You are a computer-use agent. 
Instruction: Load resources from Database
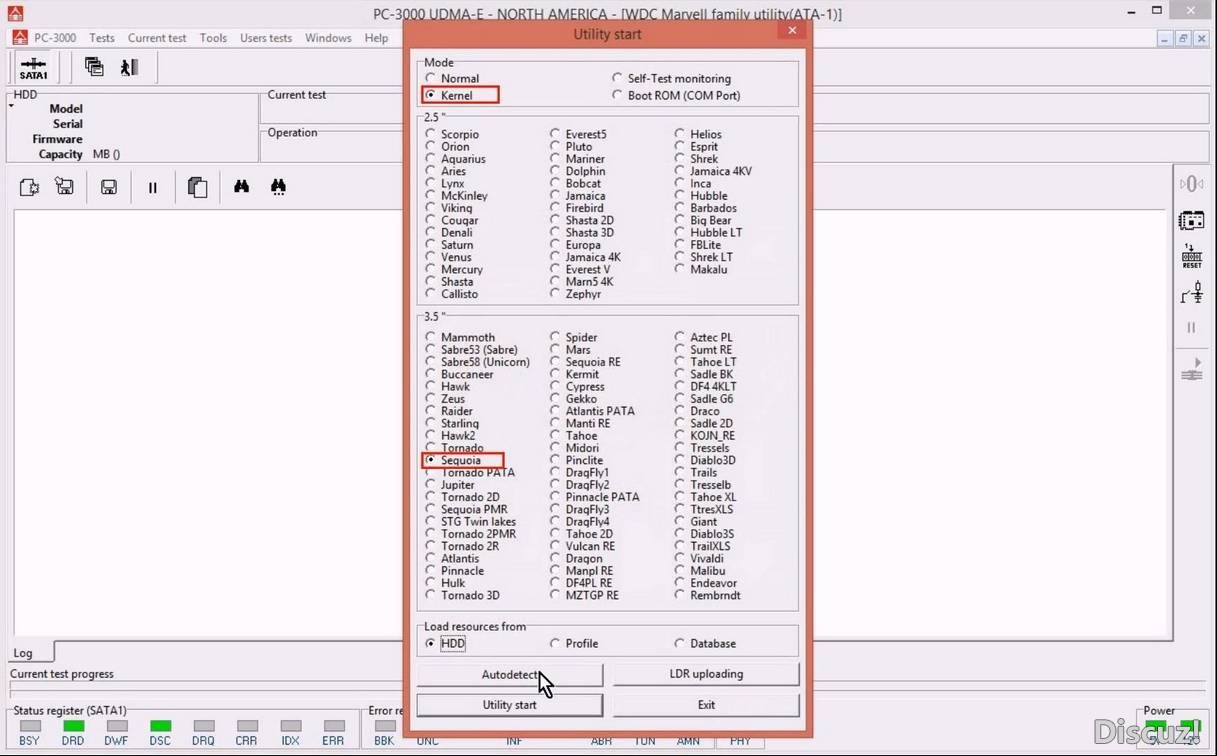pos(680,643)
